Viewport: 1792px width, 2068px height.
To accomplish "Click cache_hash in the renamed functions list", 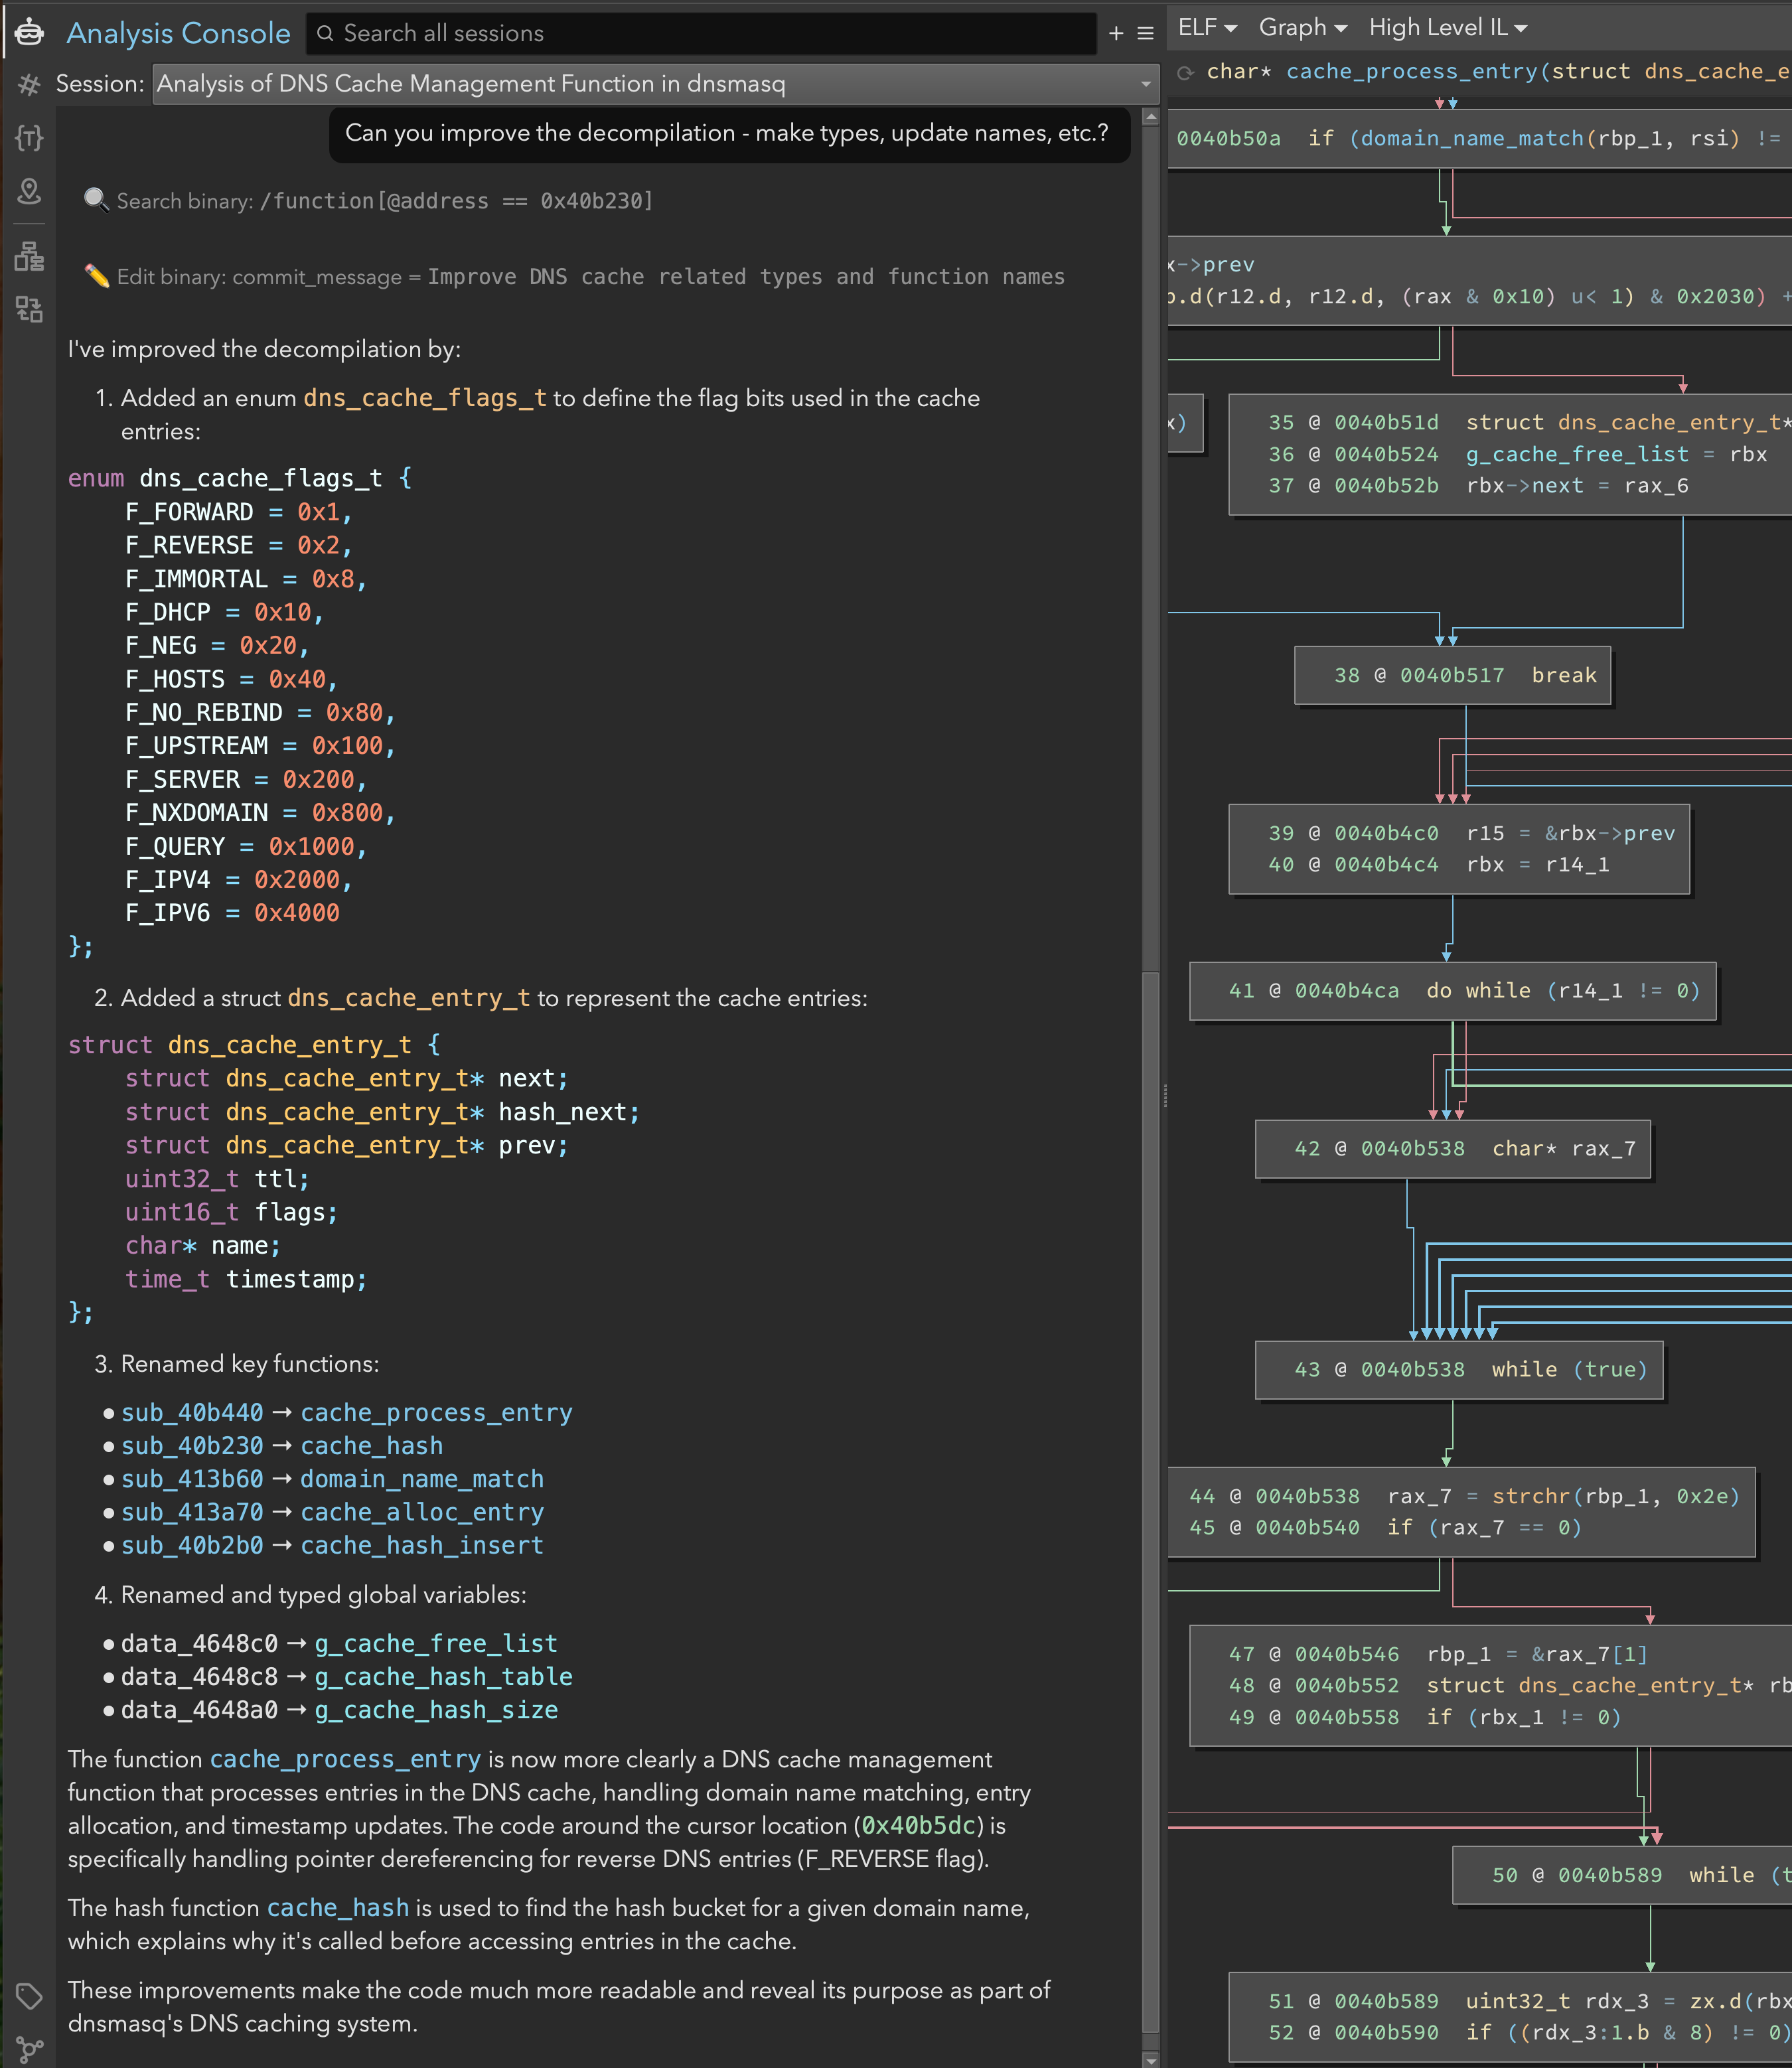I will click(372, 1445).
